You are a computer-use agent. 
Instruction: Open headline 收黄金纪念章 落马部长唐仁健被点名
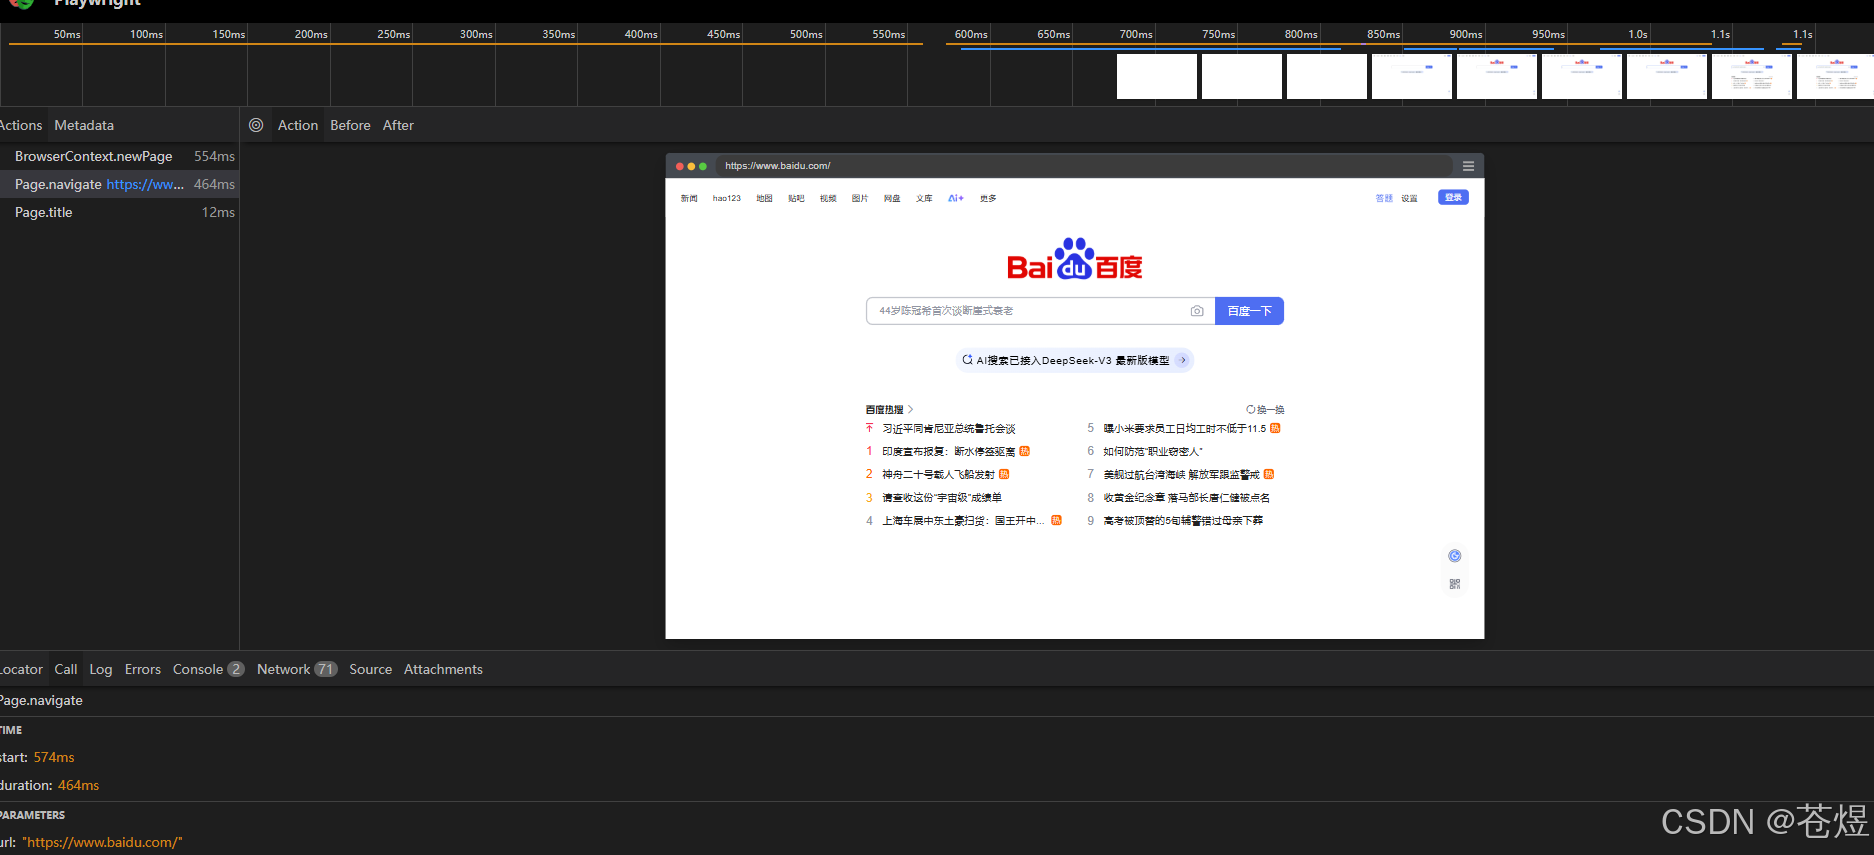point(1186,497)
